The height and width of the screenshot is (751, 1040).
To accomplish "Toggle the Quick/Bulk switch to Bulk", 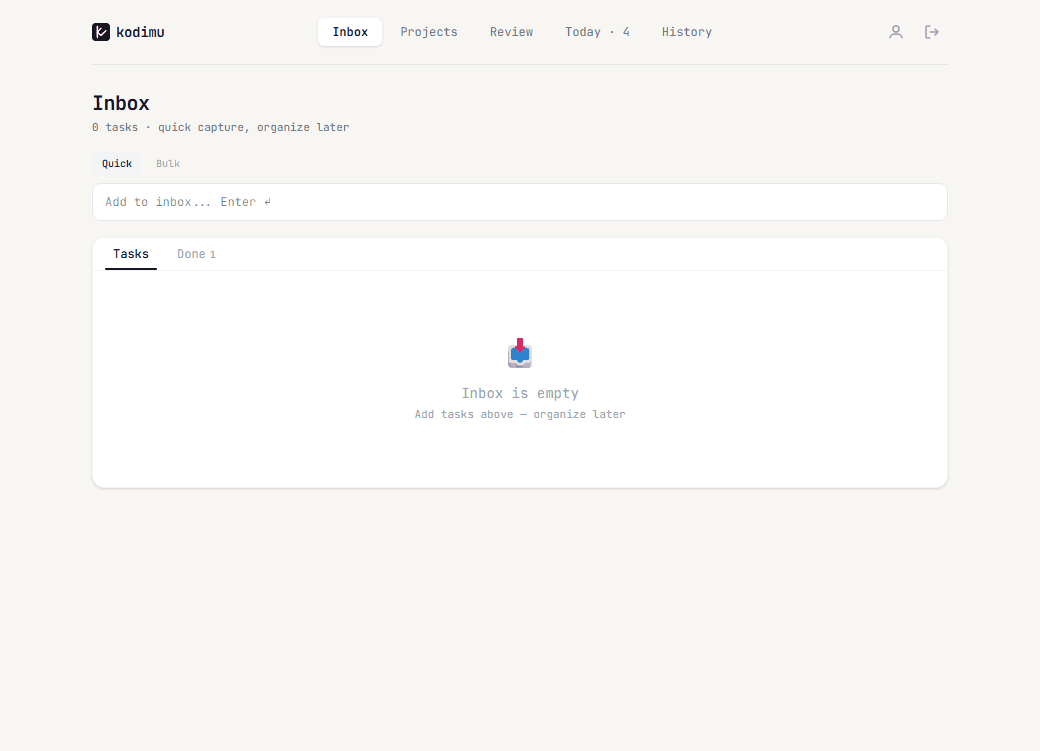I will [x=167, y=163].
